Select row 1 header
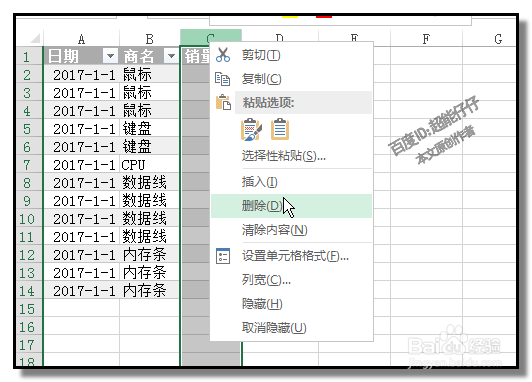Image resolution: width=532 pixels, height=382 pixels. tap(29, 56)
